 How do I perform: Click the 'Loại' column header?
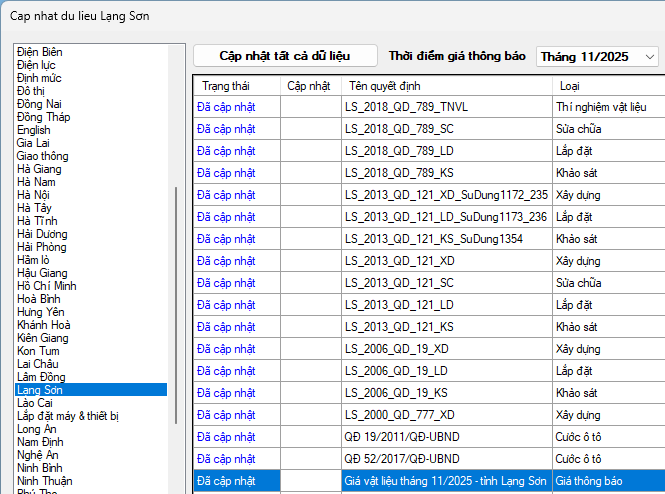570,86
